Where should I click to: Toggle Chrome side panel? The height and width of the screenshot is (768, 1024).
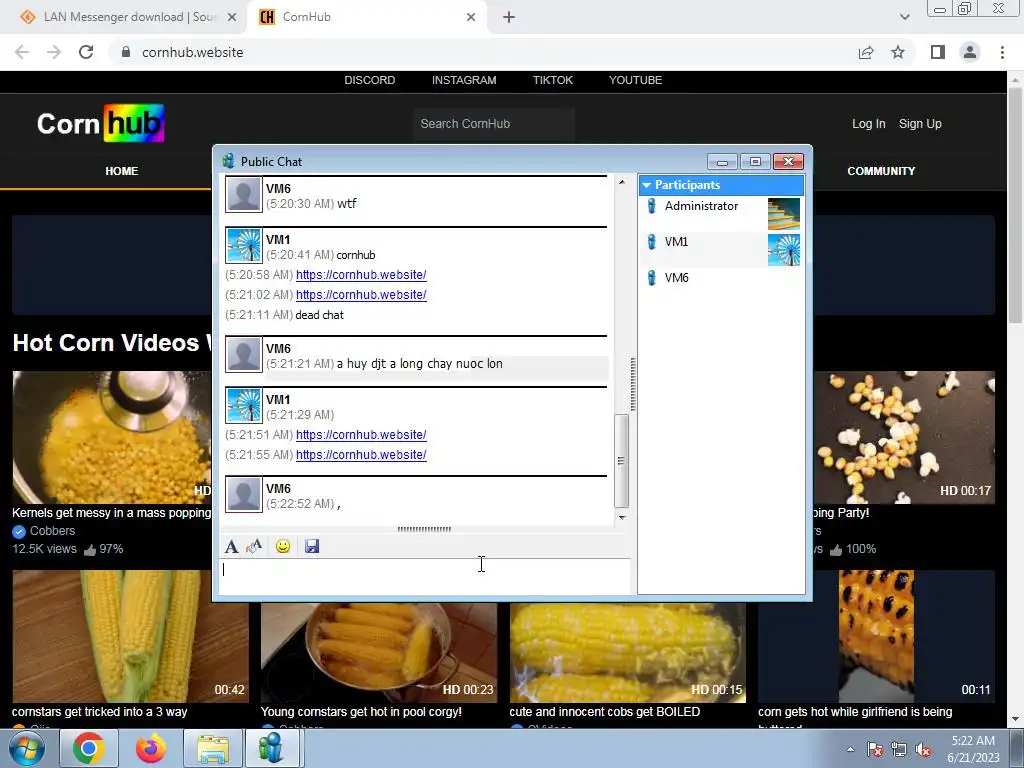938,52
